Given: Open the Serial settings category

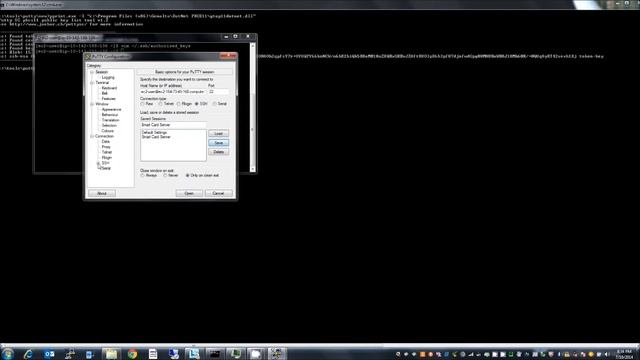Looking at the screenshot, I should (106, 168).
